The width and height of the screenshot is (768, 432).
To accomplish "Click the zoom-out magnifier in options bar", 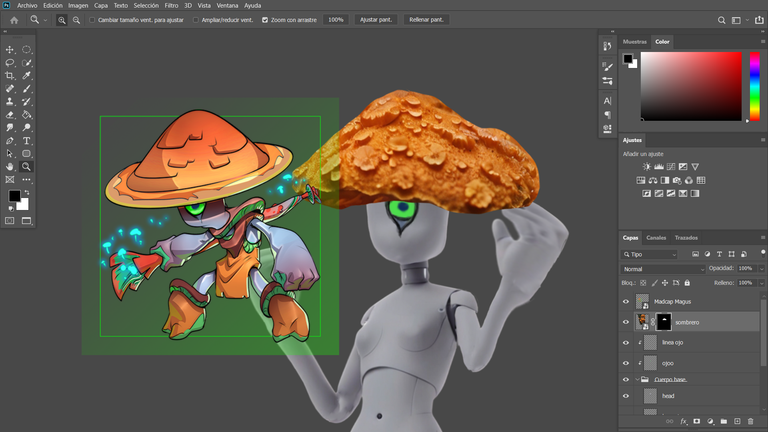I will 76,20.
